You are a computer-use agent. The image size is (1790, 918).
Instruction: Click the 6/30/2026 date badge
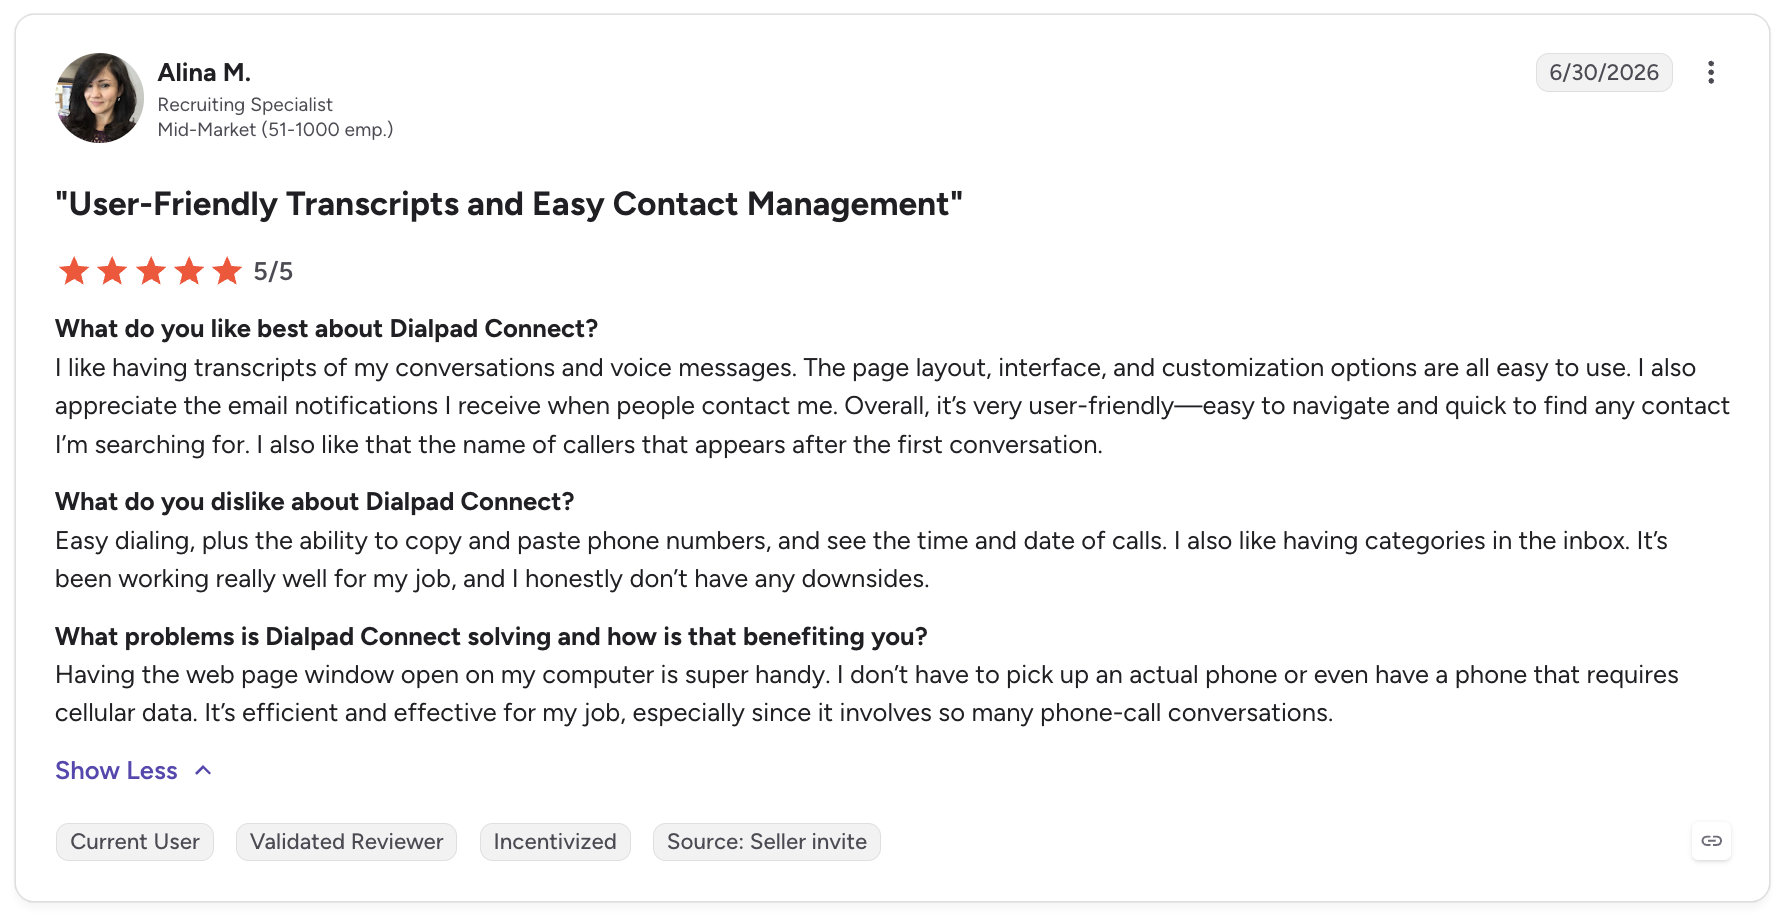click(x=1604, y=72)
